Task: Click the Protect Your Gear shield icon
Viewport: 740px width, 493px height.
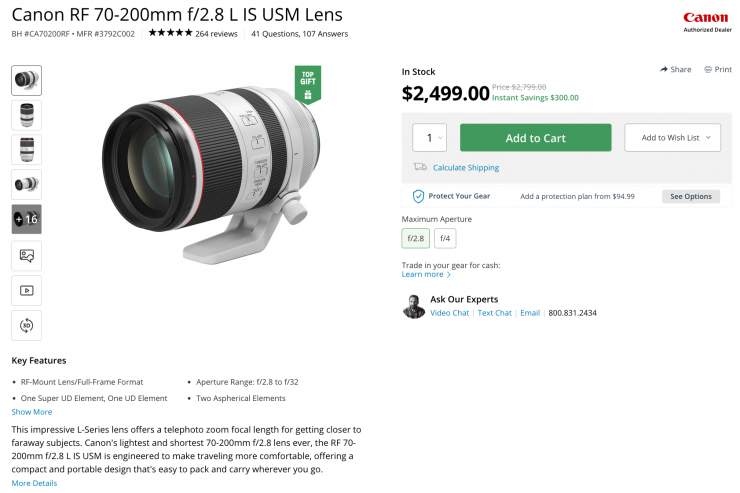Action: [418, 196]
